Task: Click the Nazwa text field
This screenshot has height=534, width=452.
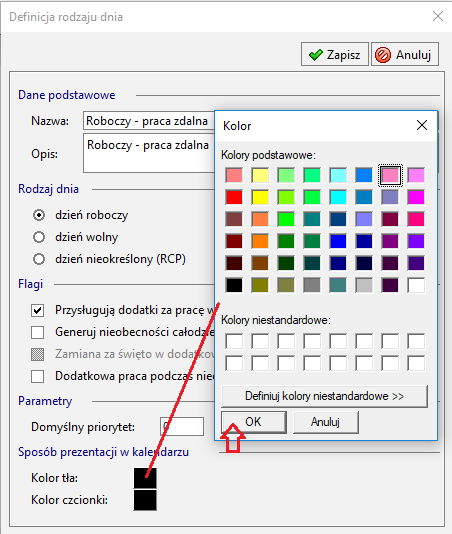Action: pyautogui.click(x=149, y=121)
